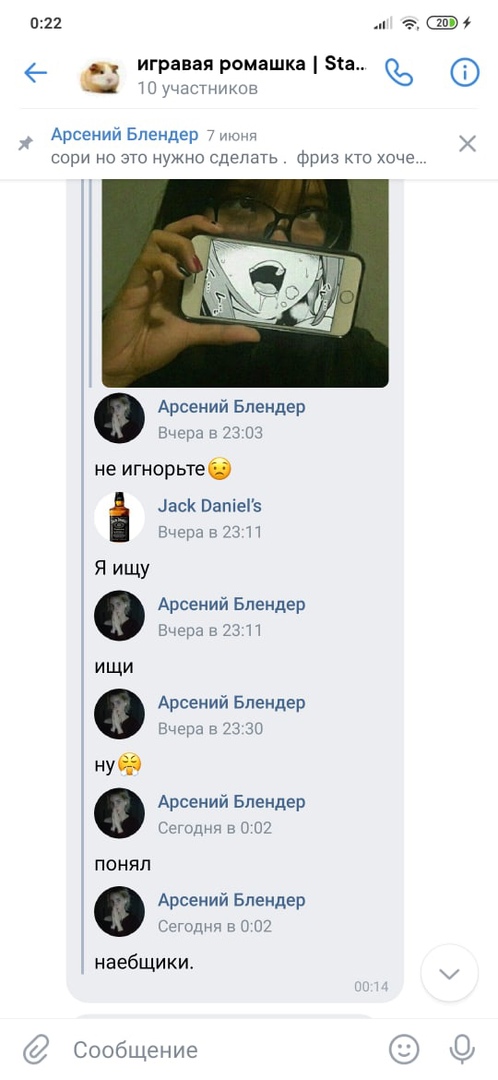Dismiss the pinned message with X
Image resolution: width=498 pixels, height=1080 pixels.
point(468,143)
